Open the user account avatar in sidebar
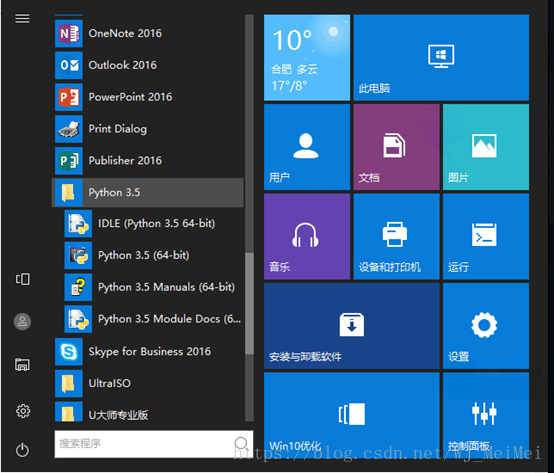Image resolution: width=554 pixels, height=473 pixels. click(22, 321)
